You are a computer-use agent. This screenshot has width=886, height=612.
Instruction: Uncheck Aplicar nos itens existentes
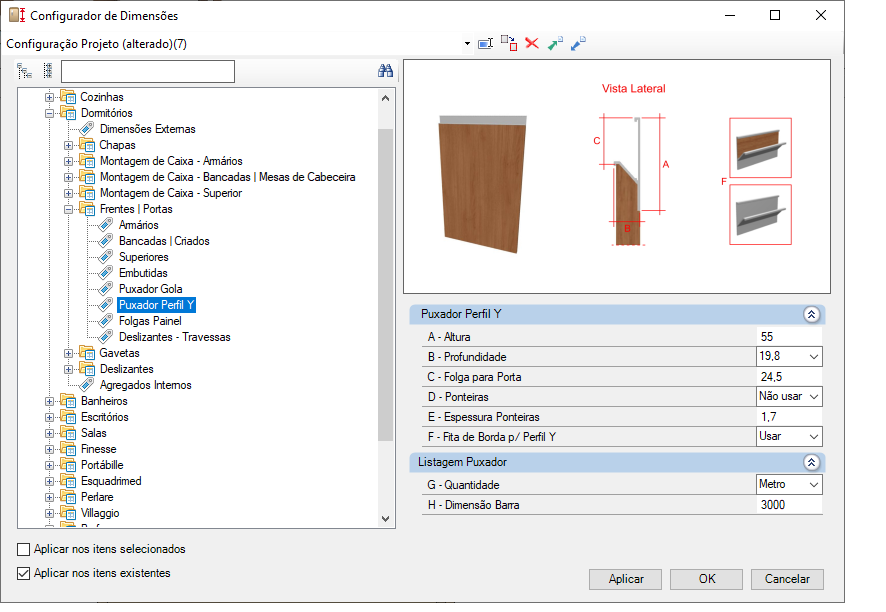[24, 574]
